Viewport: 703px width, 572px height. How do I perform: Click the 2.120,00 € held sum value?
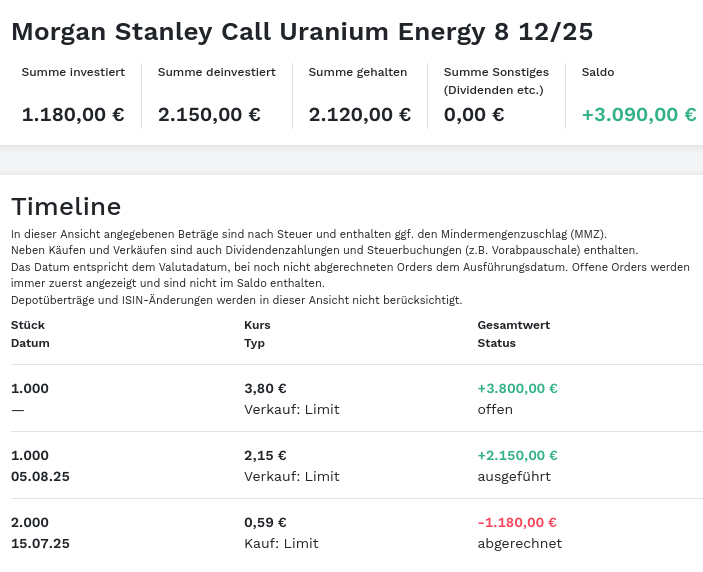pos(359,114)
